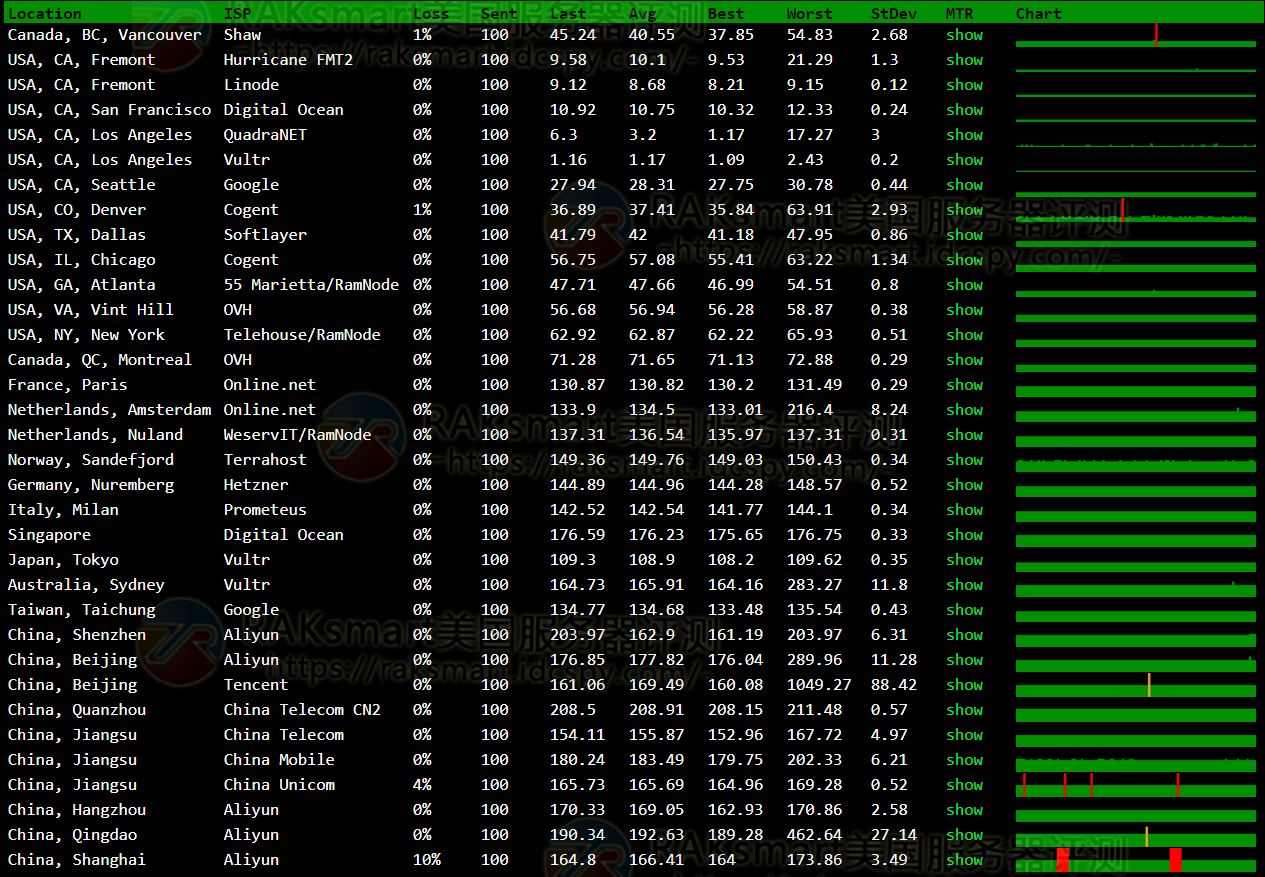Viewport: 1265px width, 877px height.
Task: Select the Denver Cogent latency chart
Action: [x=1136, y=210]
